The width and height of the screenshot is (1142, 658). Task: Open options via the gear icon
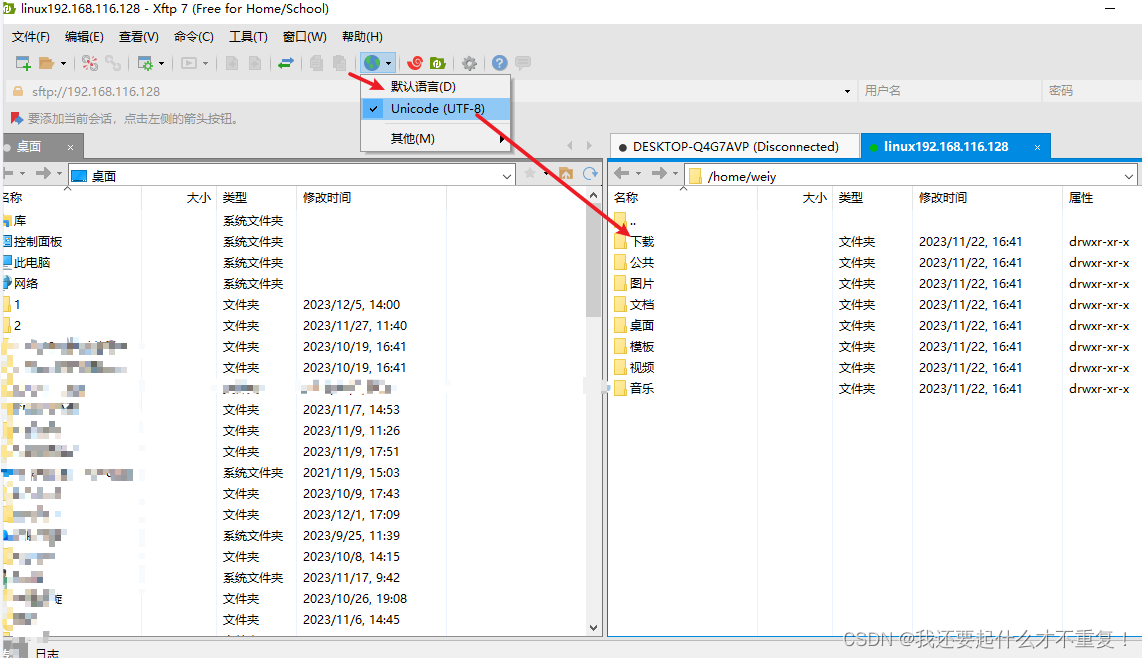point(470,62)
